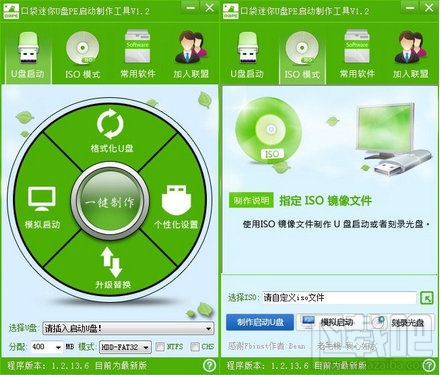The height and width of the screenshot is (375, 440).
Task: Start with the 一键制作 center button
Action: tap(110, 202)
